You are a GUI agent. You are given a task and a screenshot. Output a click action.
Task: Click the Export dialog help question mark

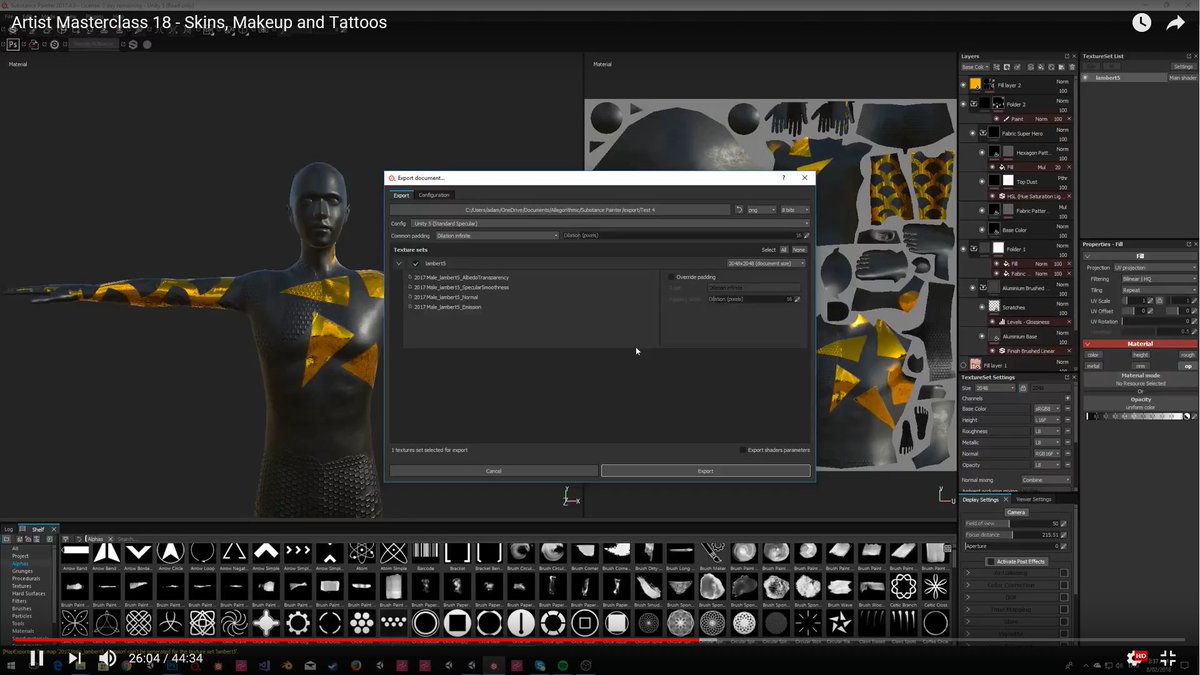point(783,178)
